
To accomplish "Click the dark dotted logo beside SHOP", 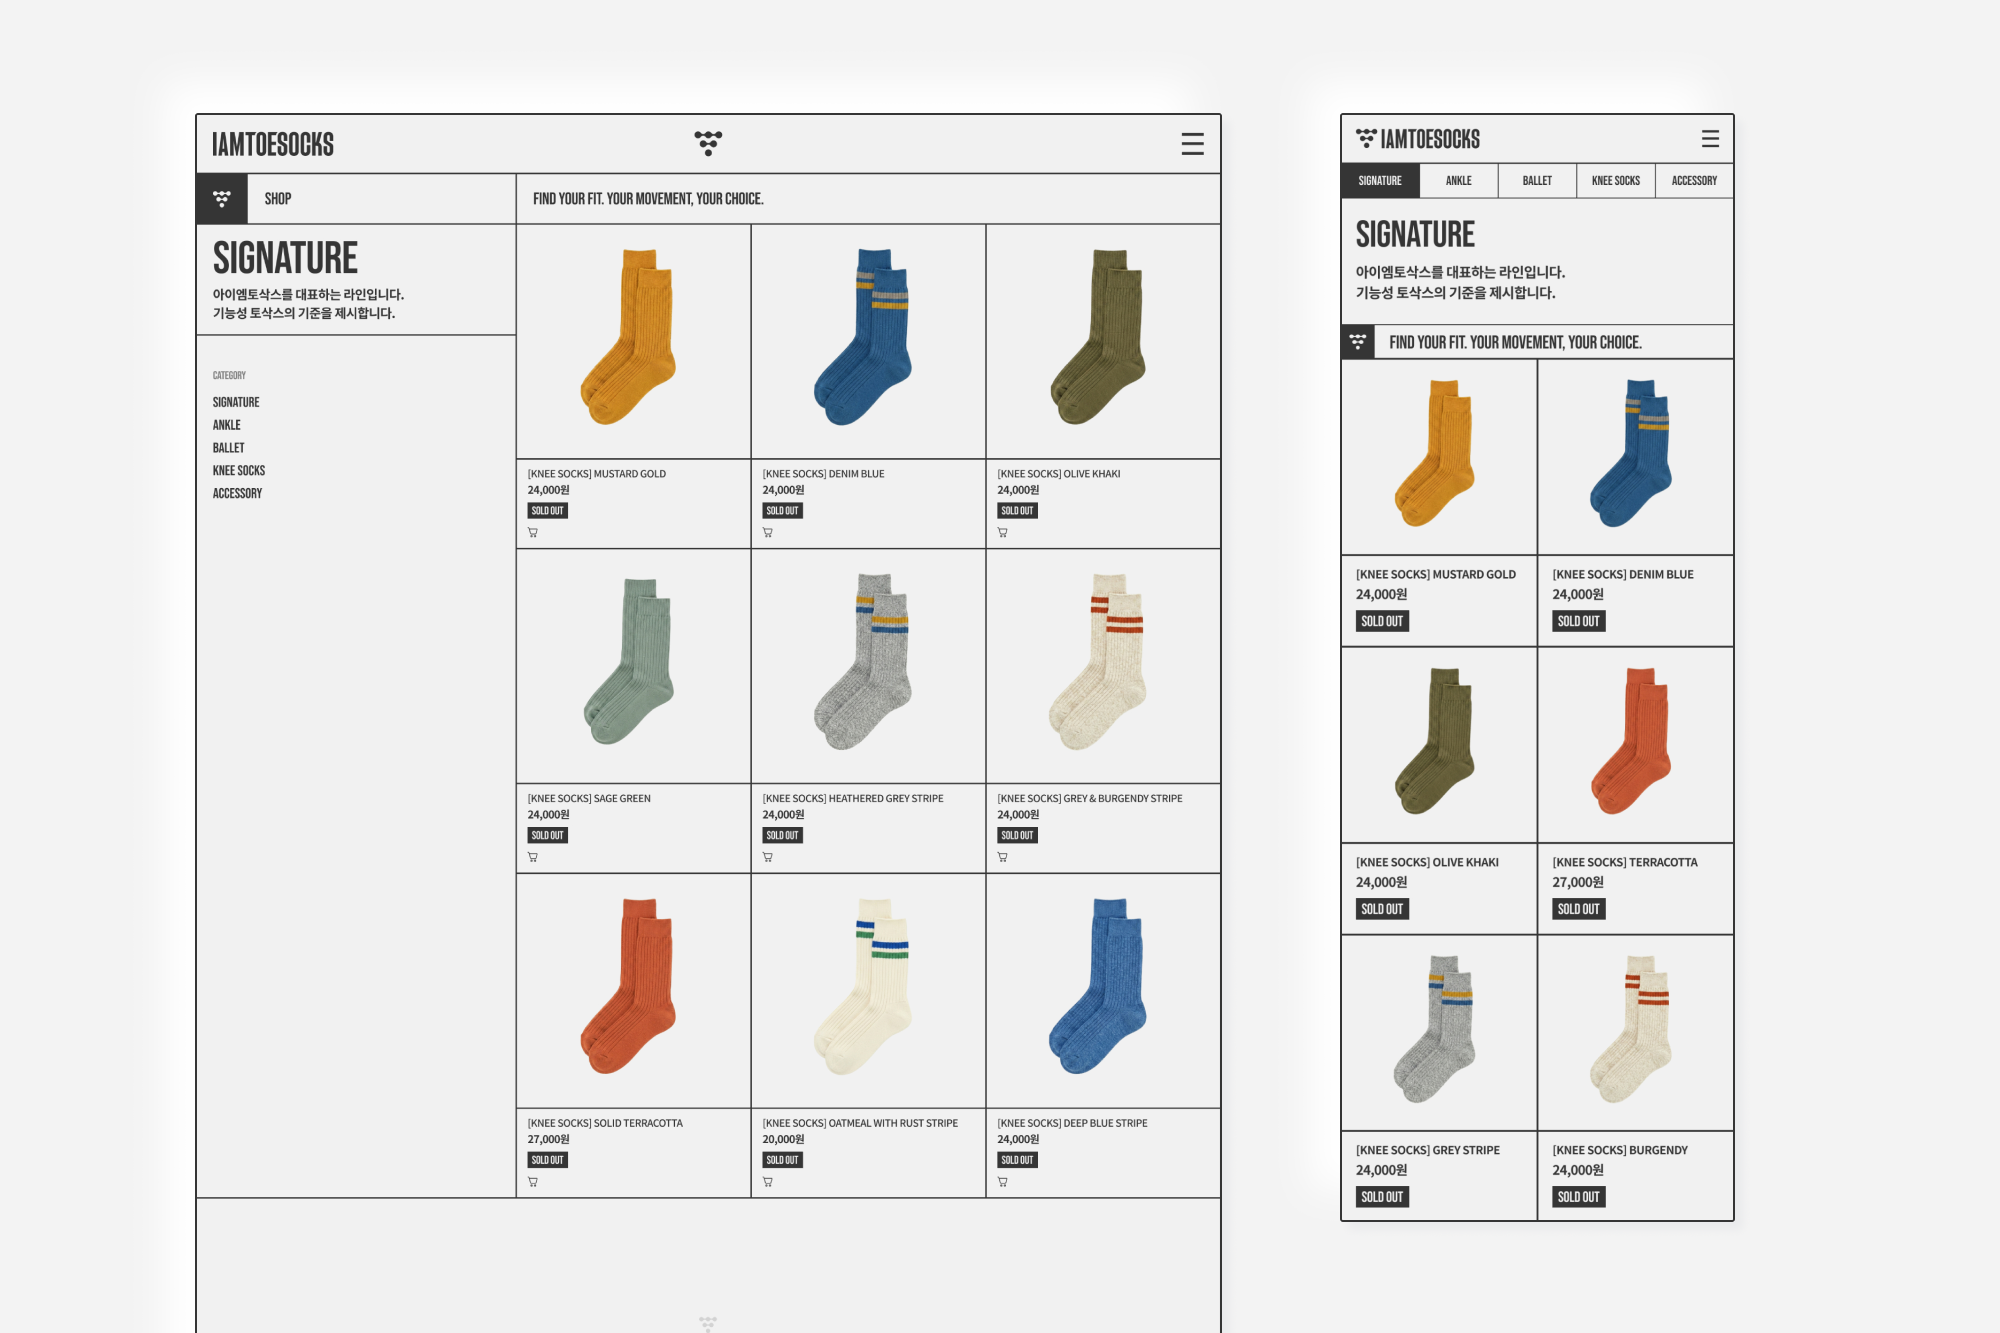I will (x=222, y=199).
